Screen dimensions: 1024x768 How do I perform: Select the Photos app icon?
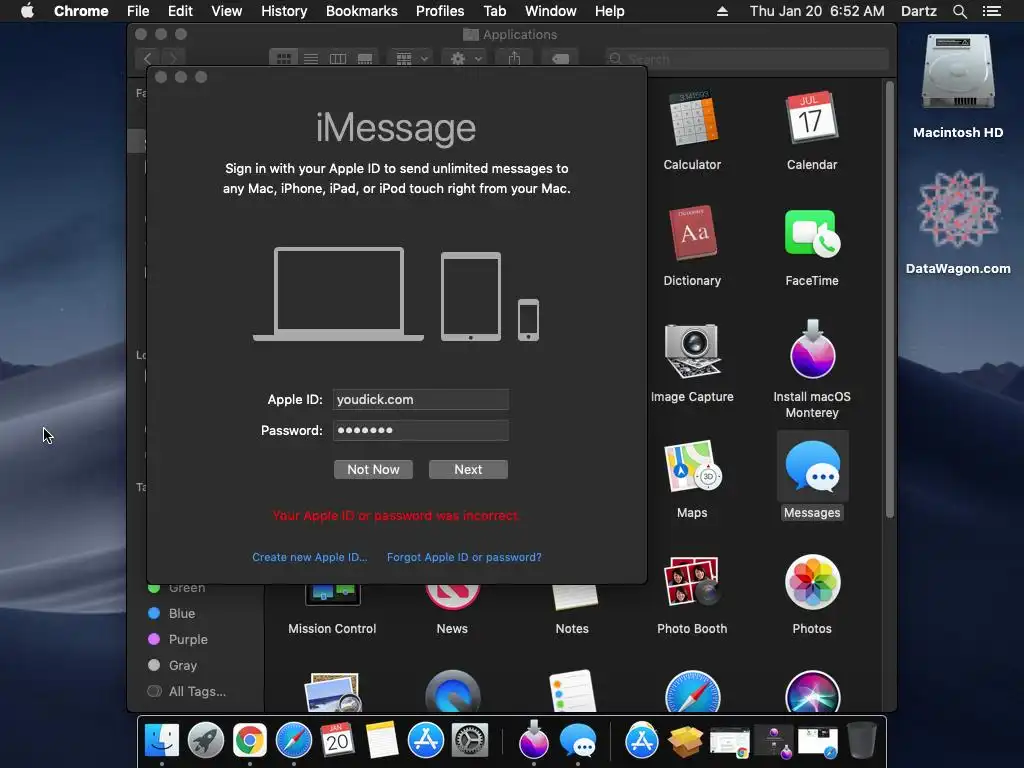(812, 581)
